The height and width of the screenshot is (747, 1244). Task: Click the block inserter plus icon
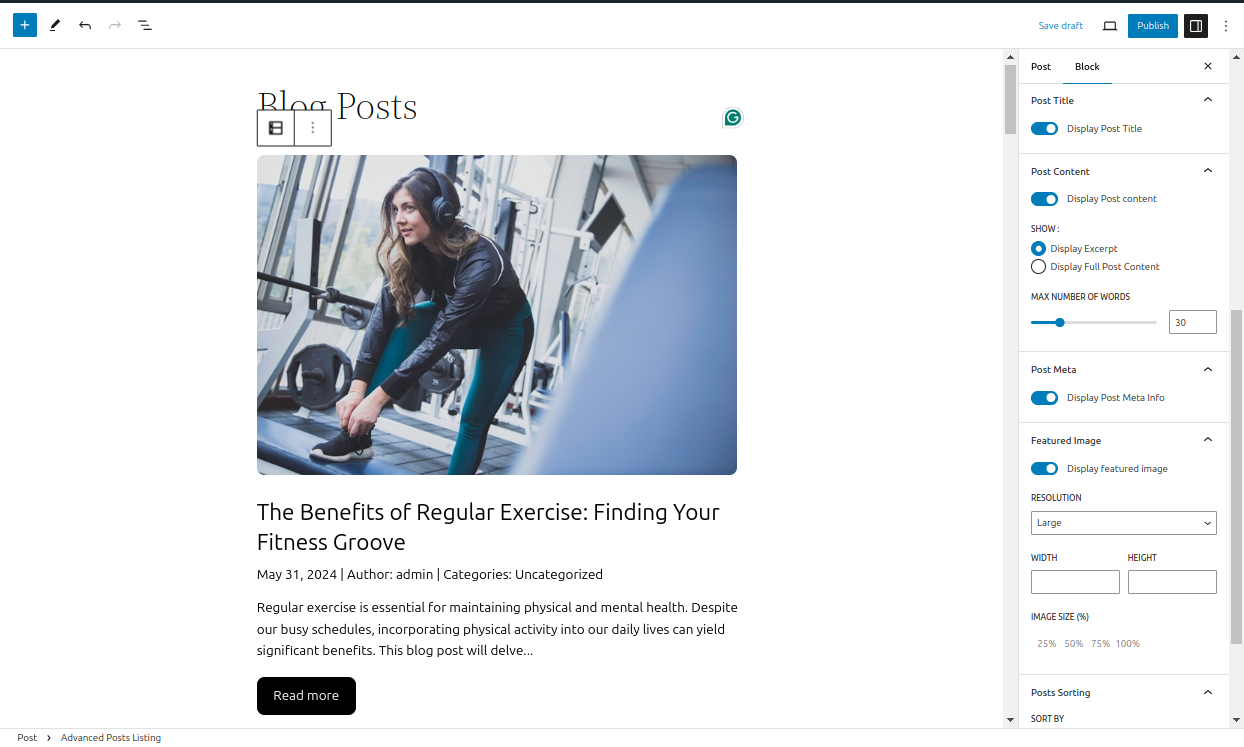[x=25, y=25]
